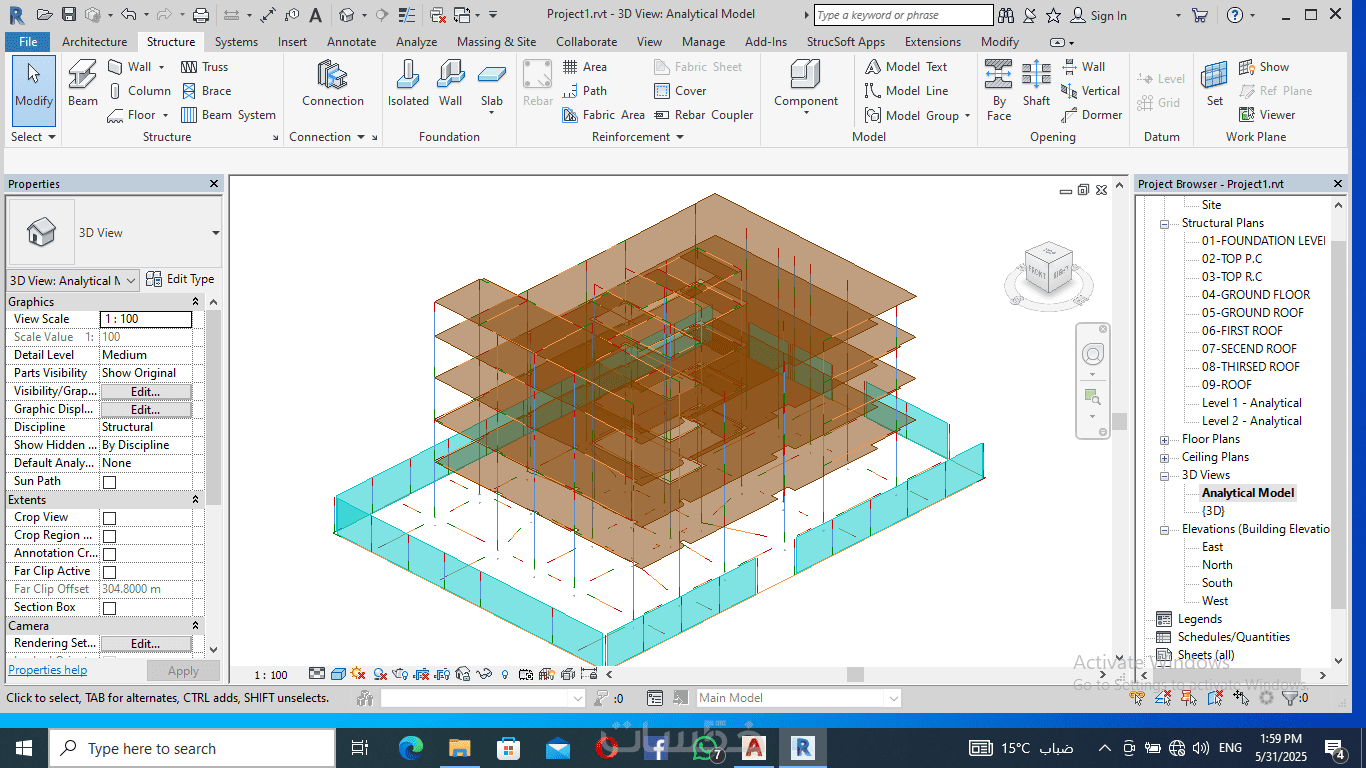Turn on the Section Box checkbox
1366x768 pixels.
click(110, 608)
